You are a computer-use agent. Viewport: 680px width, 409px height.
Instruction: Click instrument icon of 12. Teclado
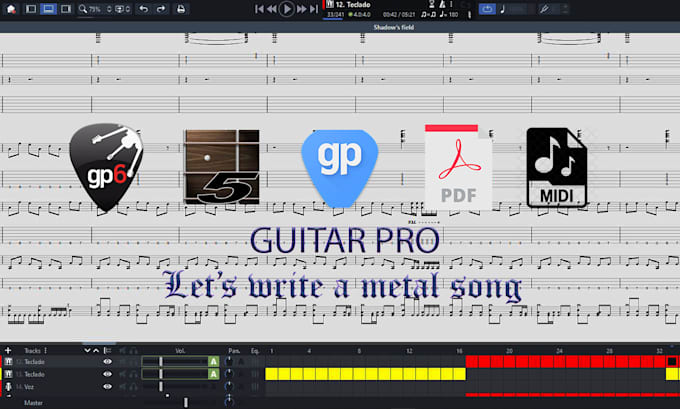pos(8,361)
